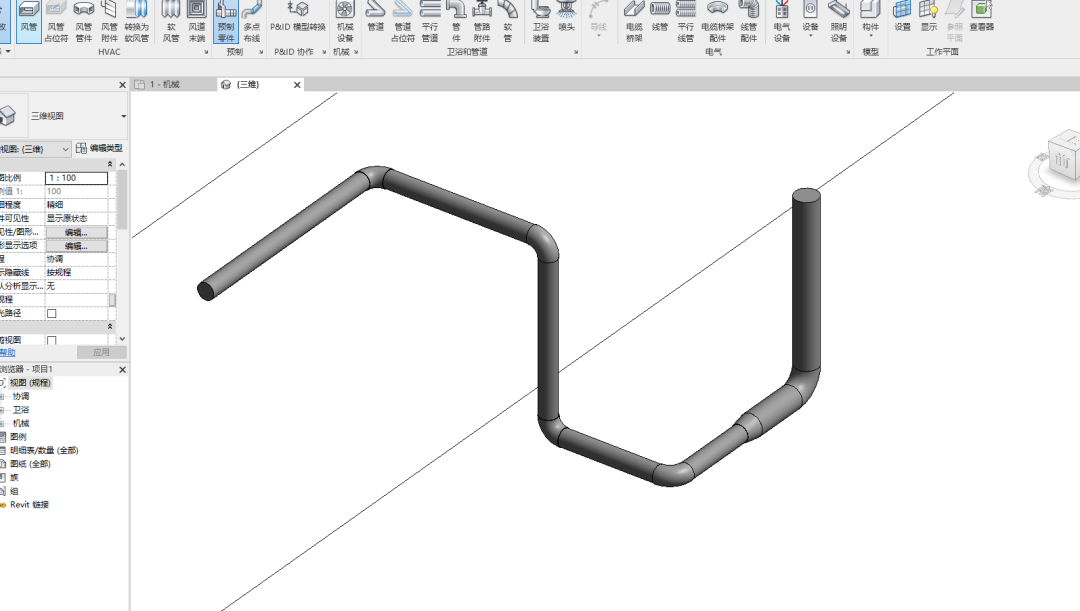Open the 查看器 work plane viewer
This screenshot has width=1080, height=611.
pos(982,17)
